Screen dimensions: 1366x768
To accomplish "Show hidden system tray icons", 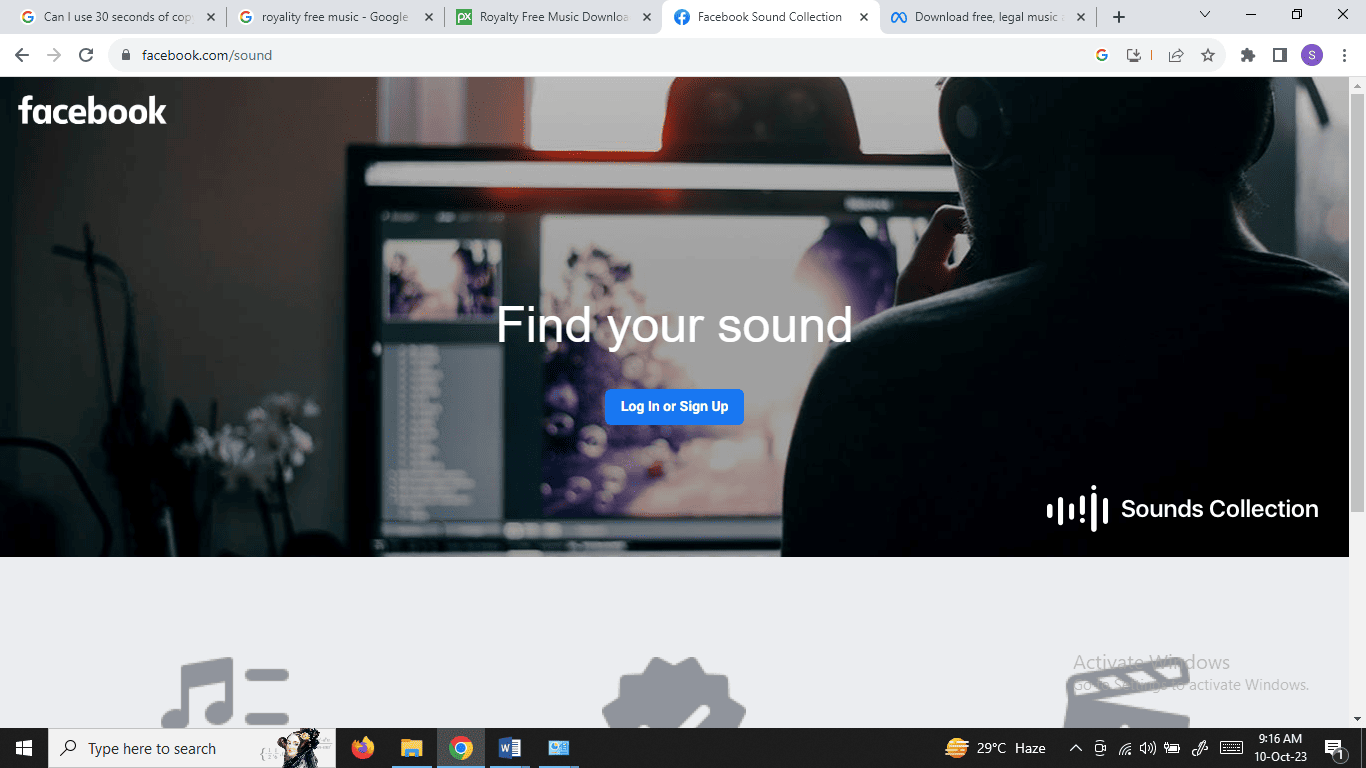I will pyautogui.click(x=1076, y=748).
